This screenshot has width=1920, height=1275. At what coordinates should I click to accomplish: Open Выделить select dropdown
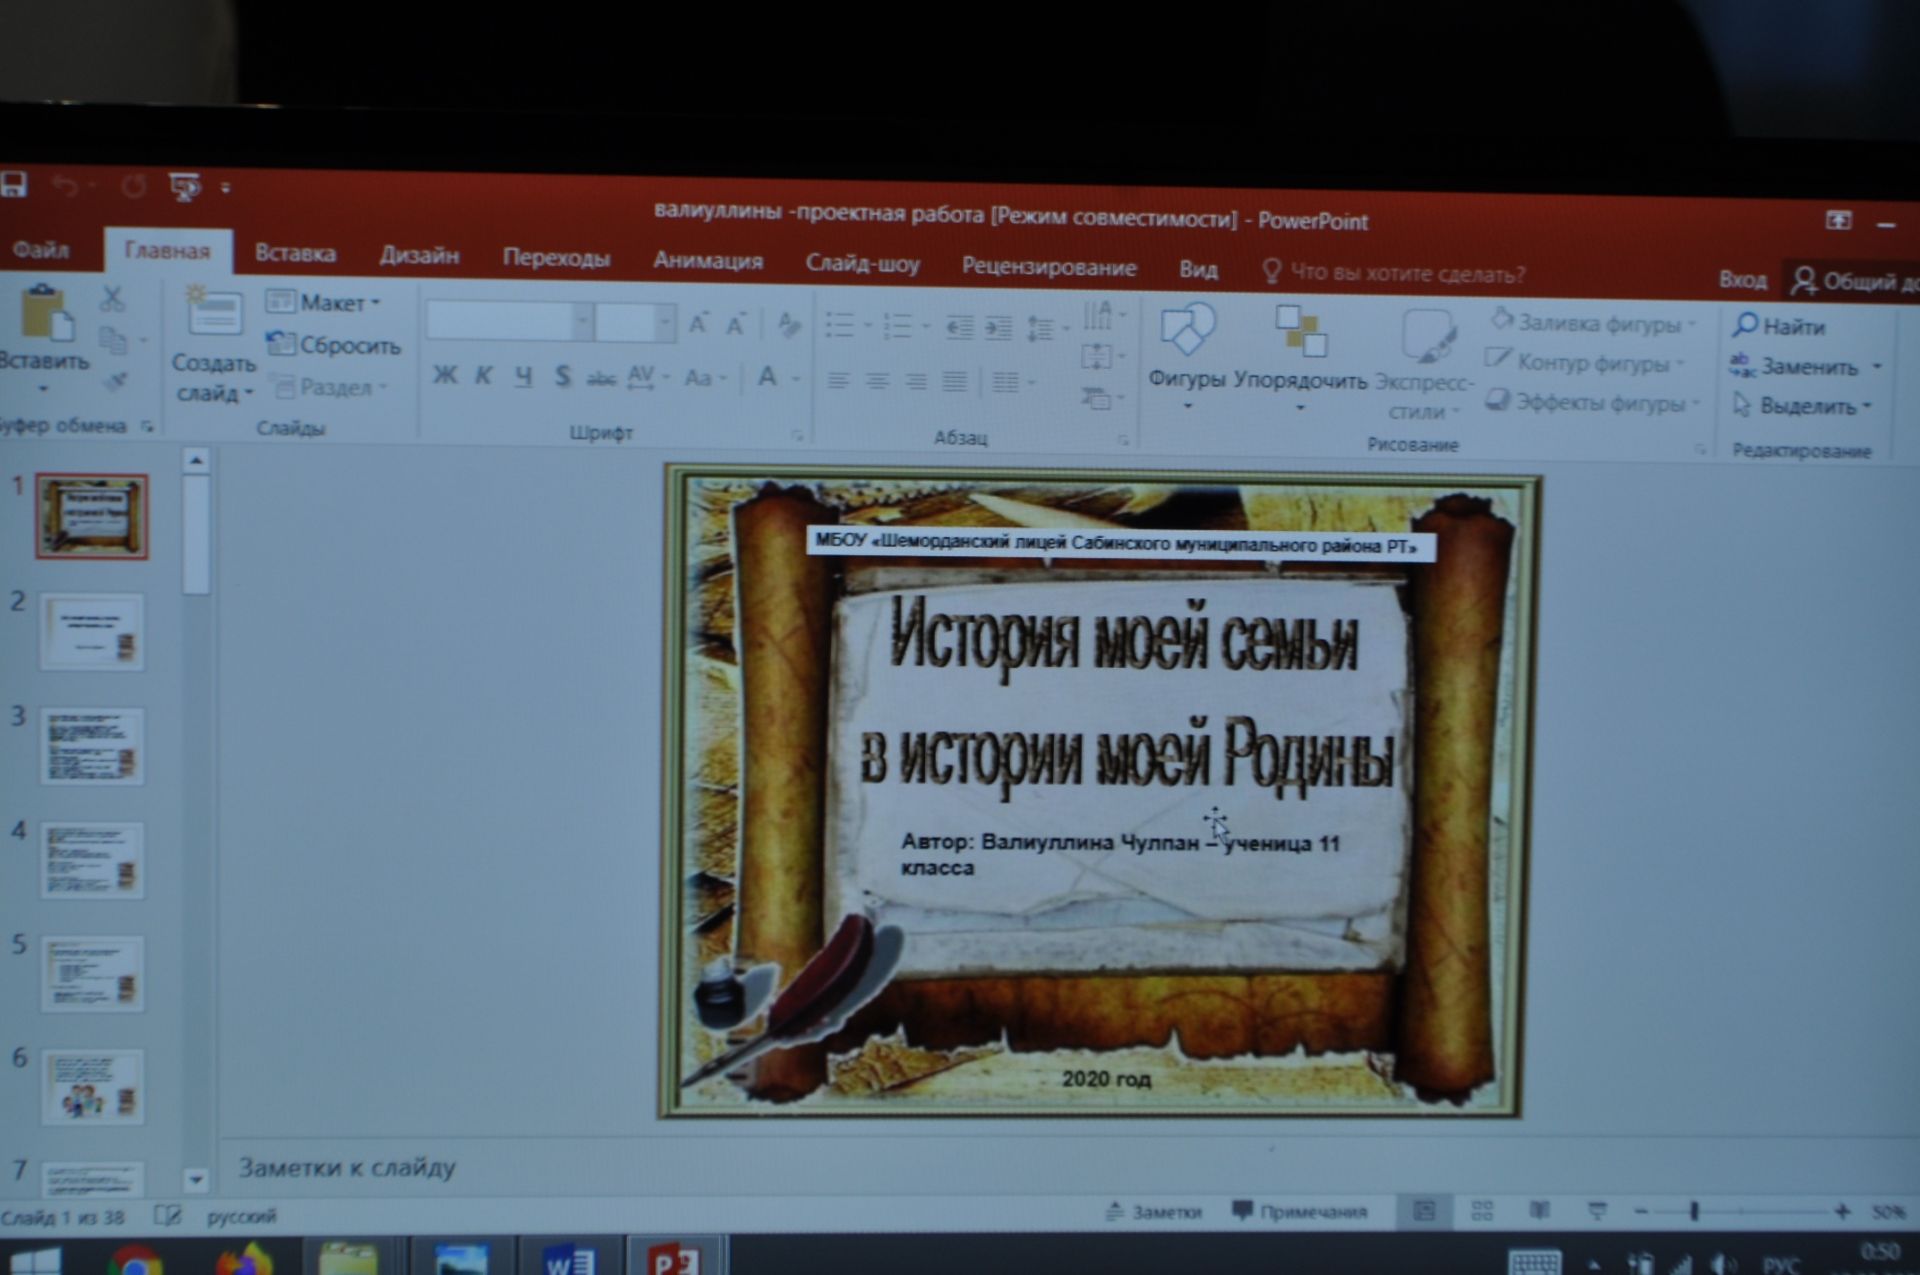coord(1802,405)
